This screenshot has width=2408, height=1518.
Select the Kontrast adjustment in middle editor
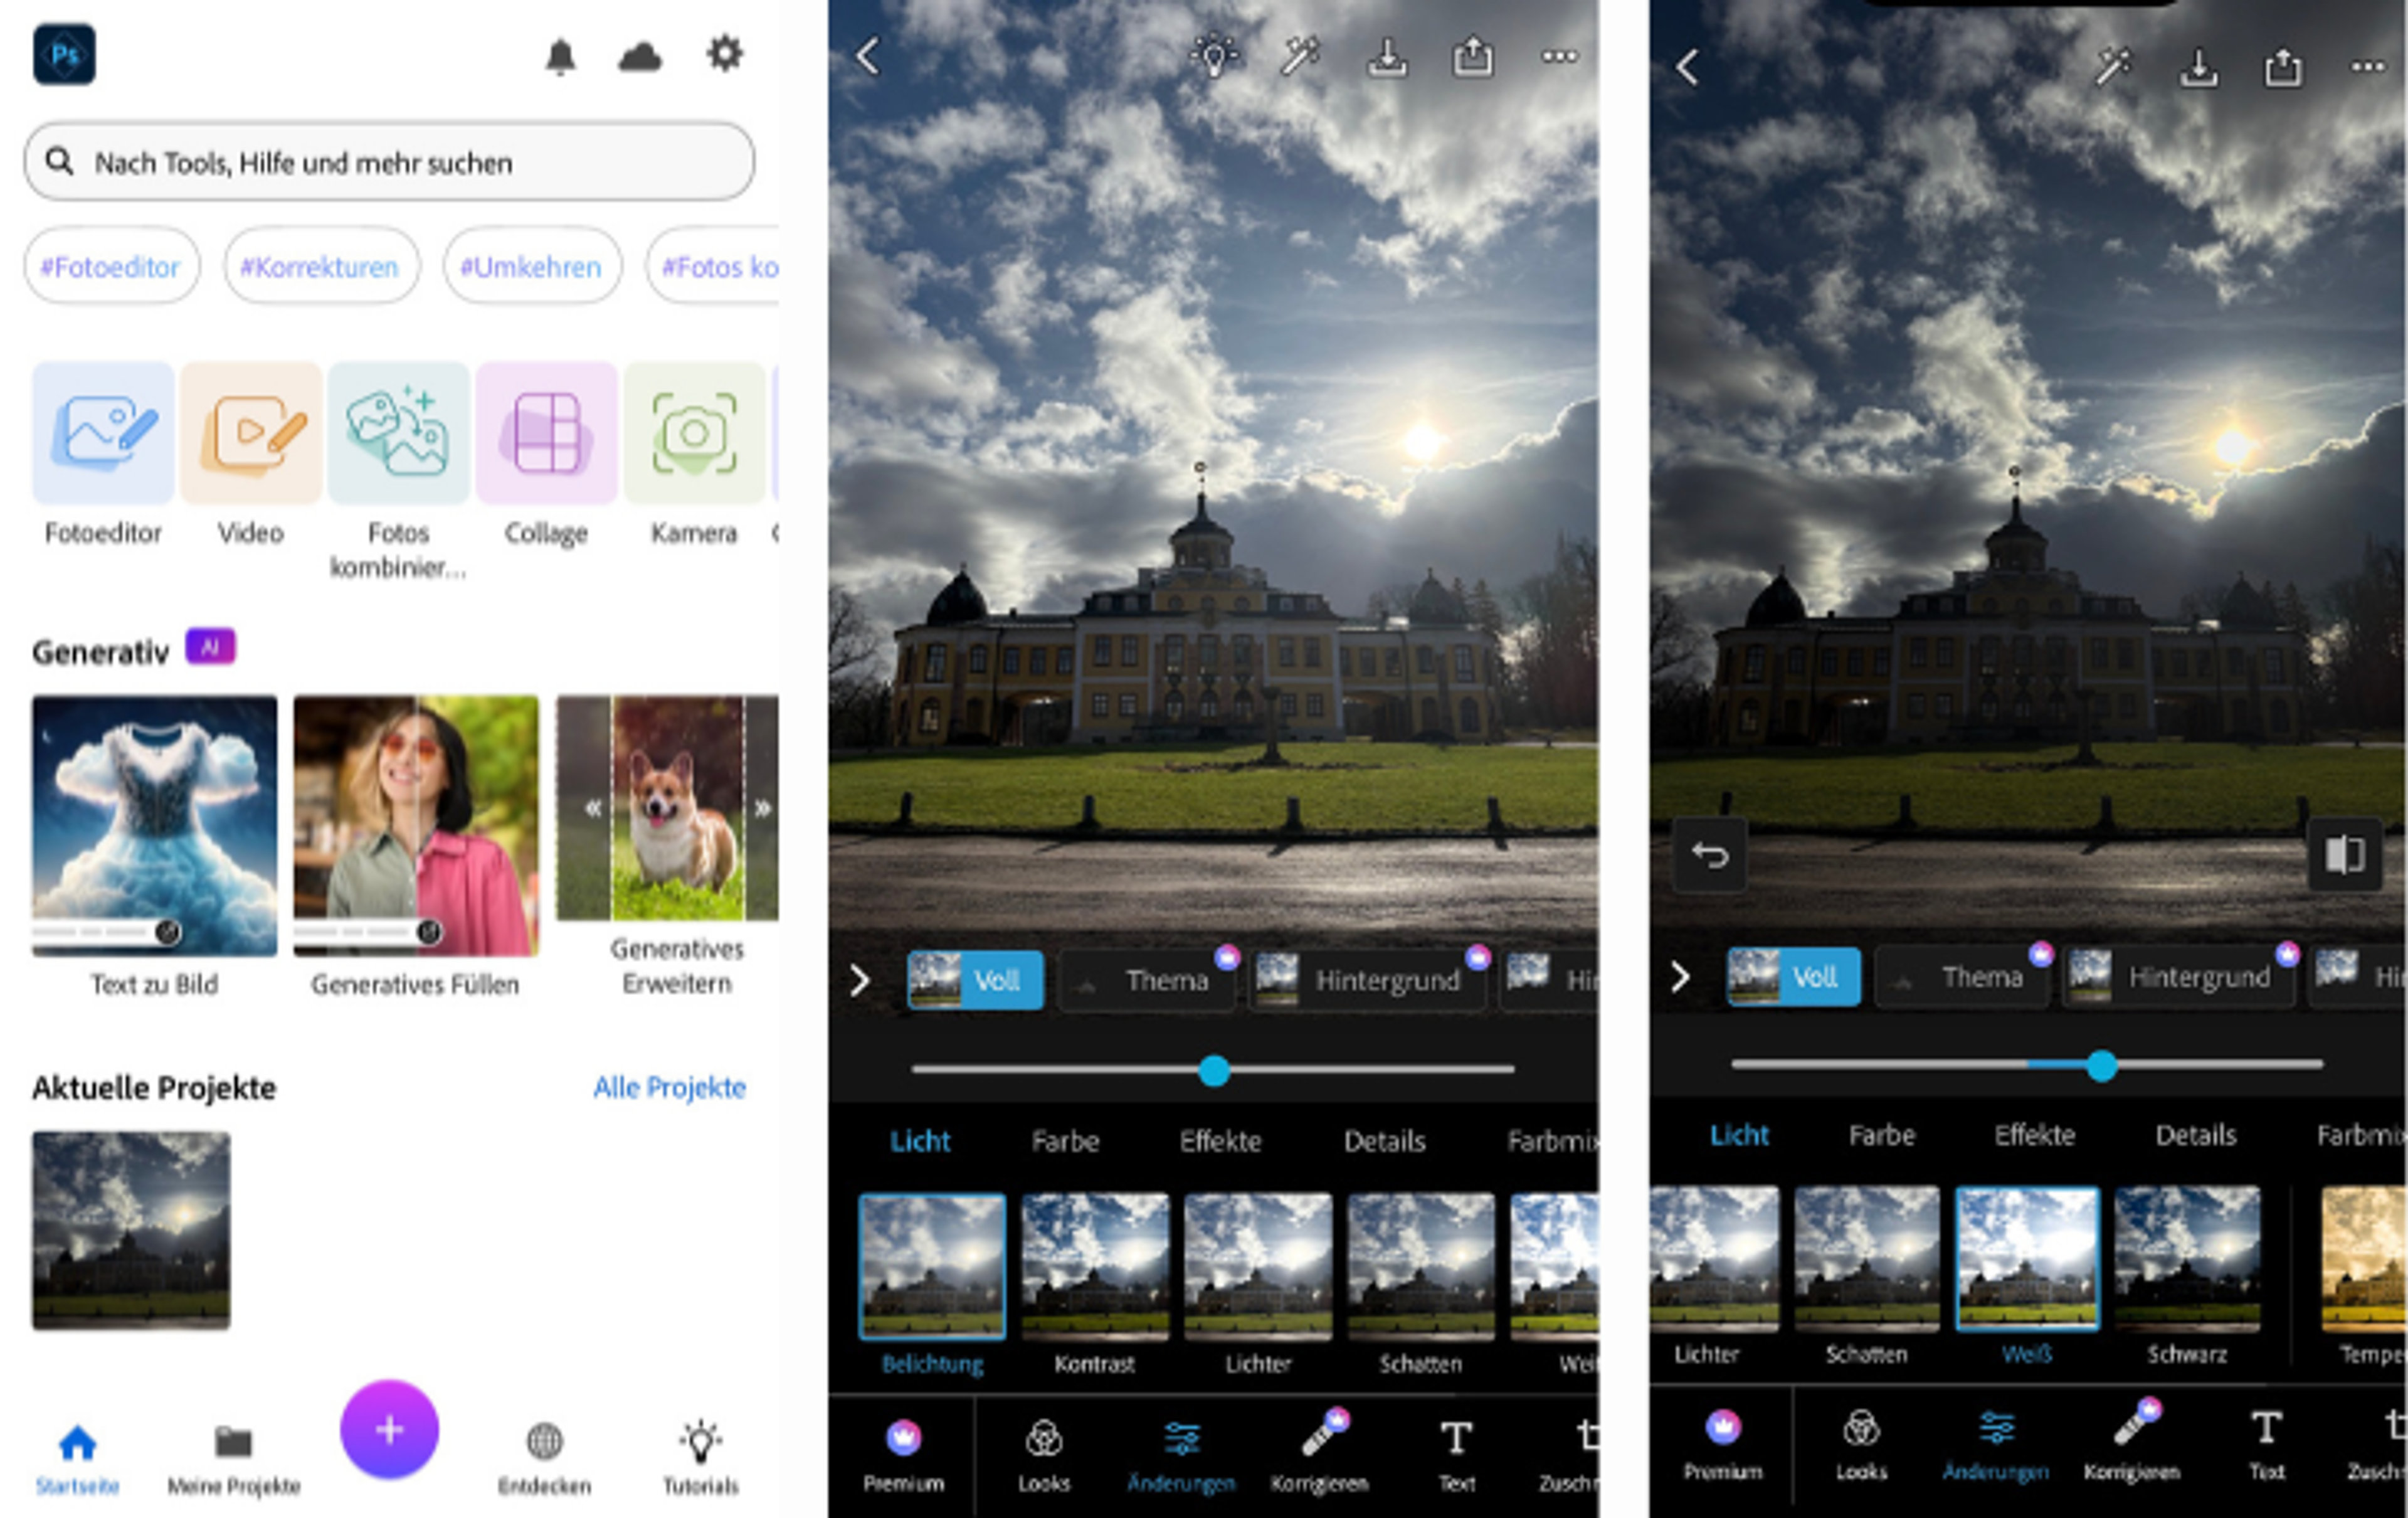point(1095,1285)
